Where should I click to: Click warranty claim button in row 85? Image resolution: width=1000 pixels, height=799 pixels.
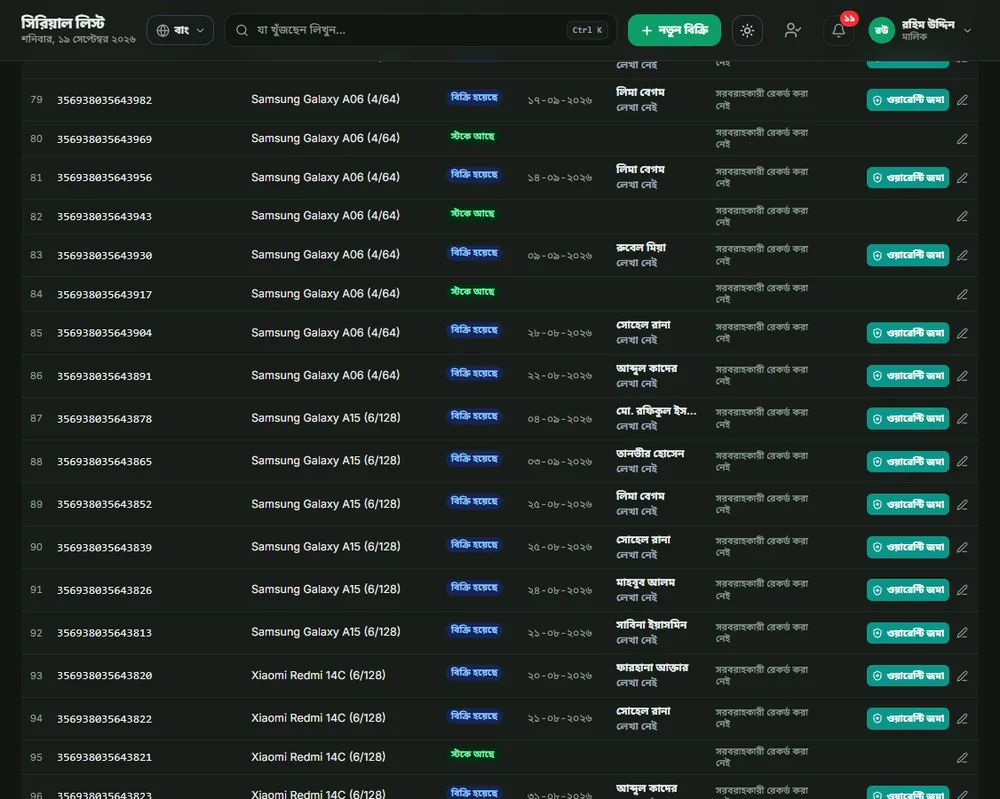tap(908, 334)
